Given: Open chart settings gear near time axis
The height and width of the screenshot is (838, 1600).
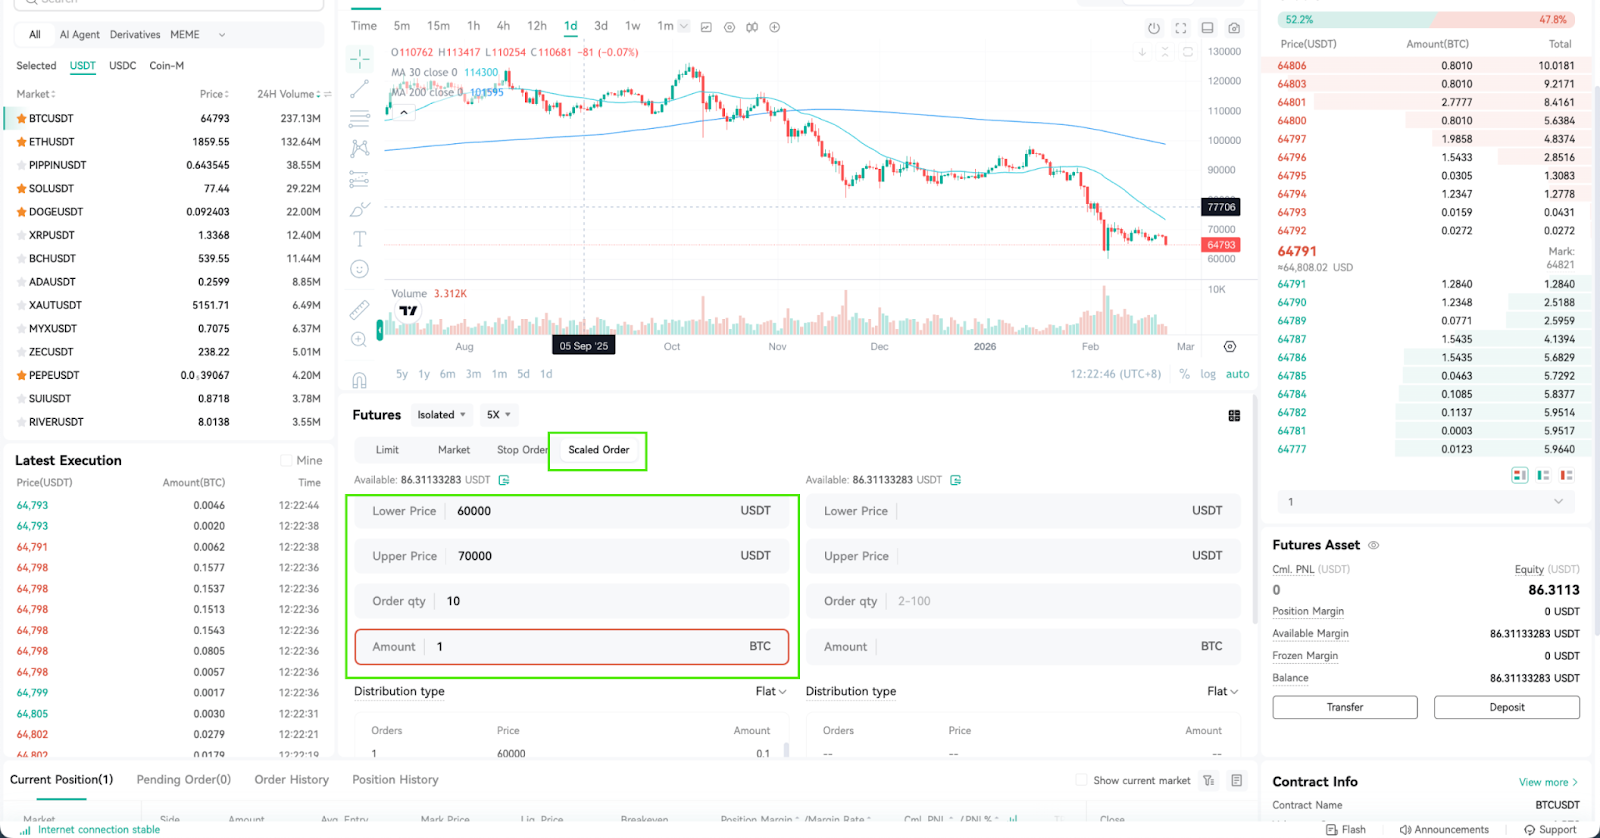Looking at the screenshot, I should [1230, 346].
